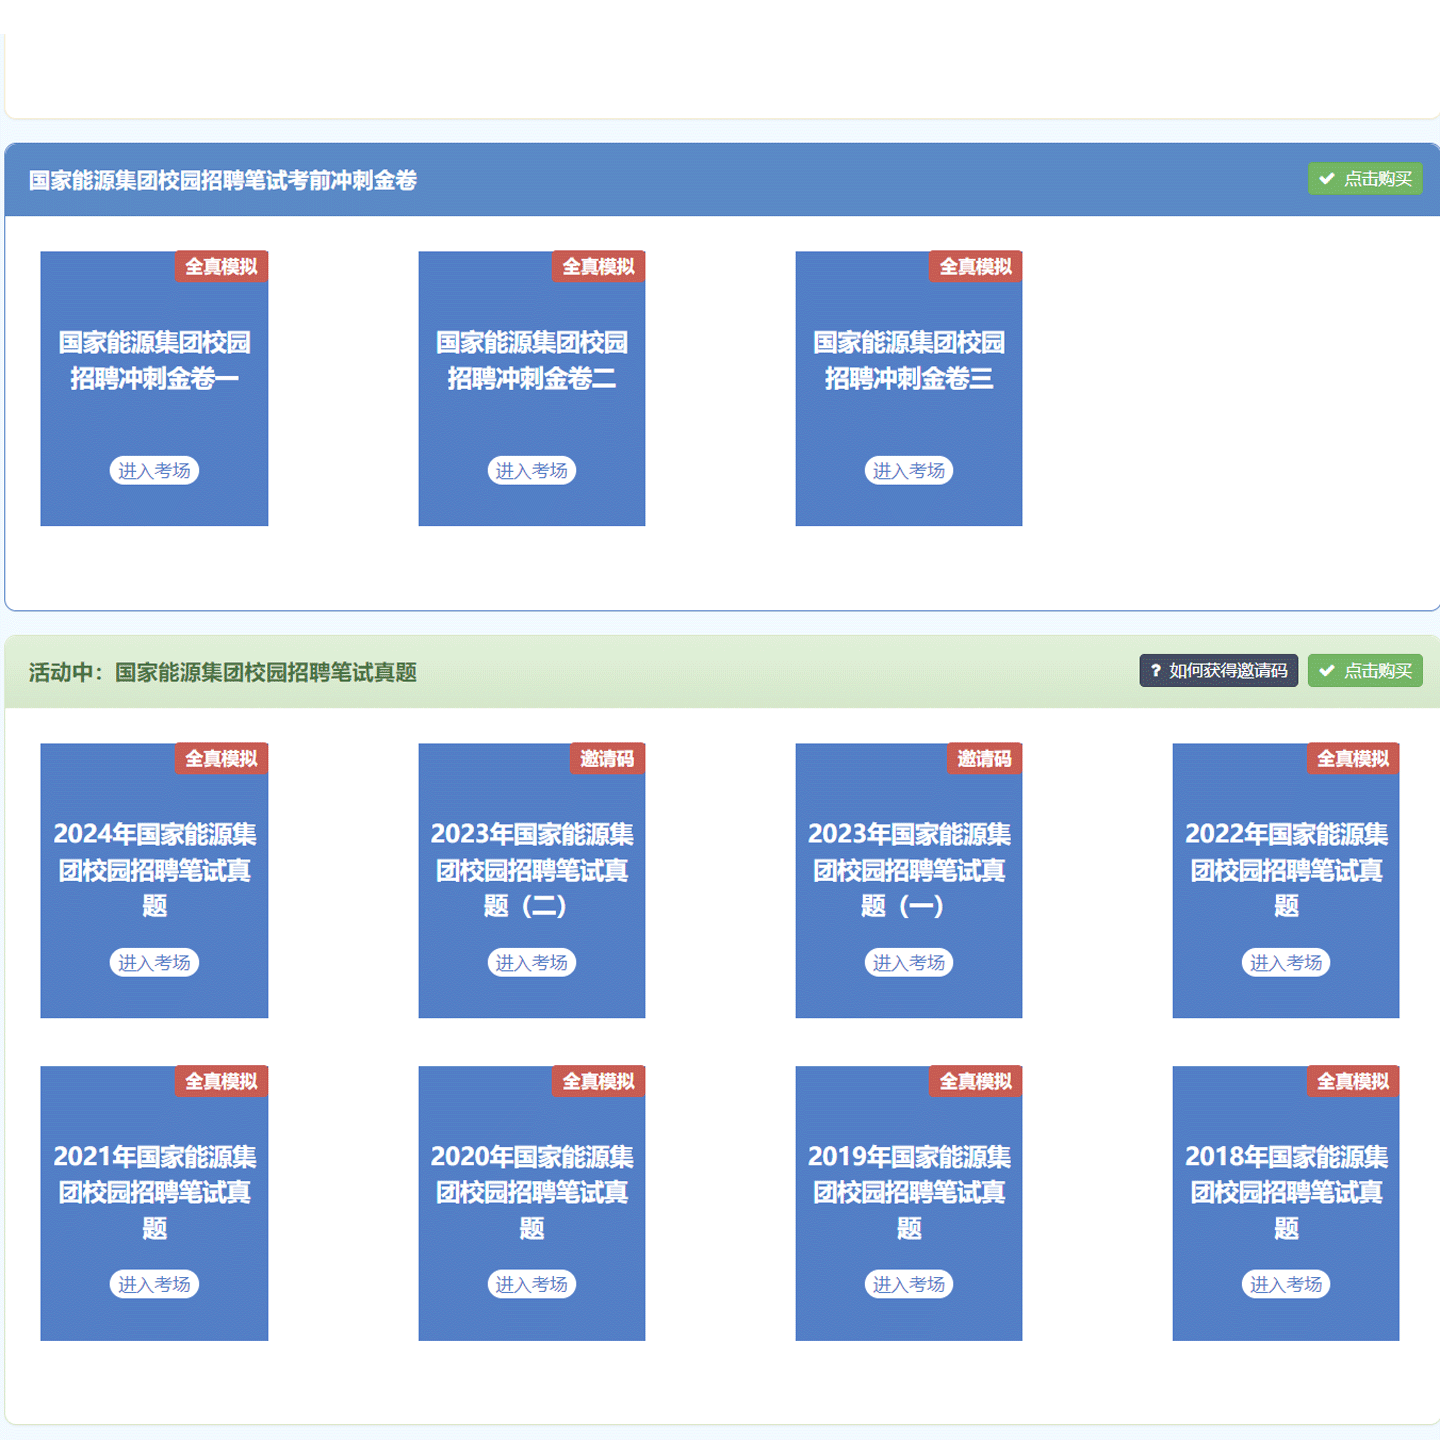Click the 全真模拟 badge on the 2022年 card

[x=1353, y=759]
